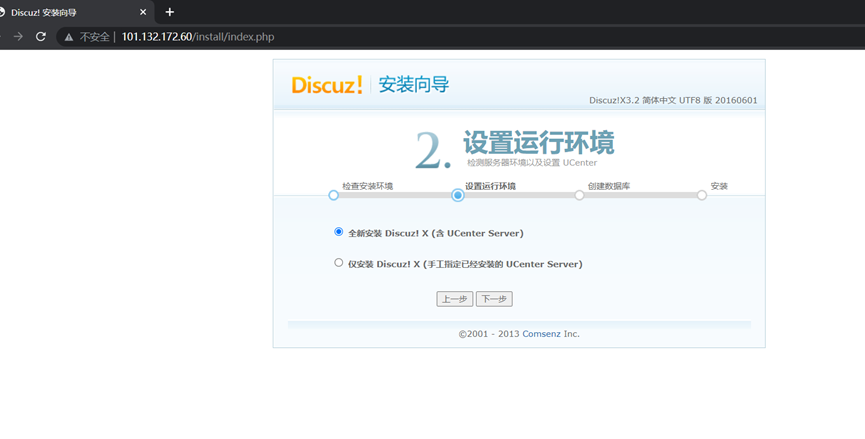Click subtitle 检测服务器环境以及设置 UCenter

[532, 163]
